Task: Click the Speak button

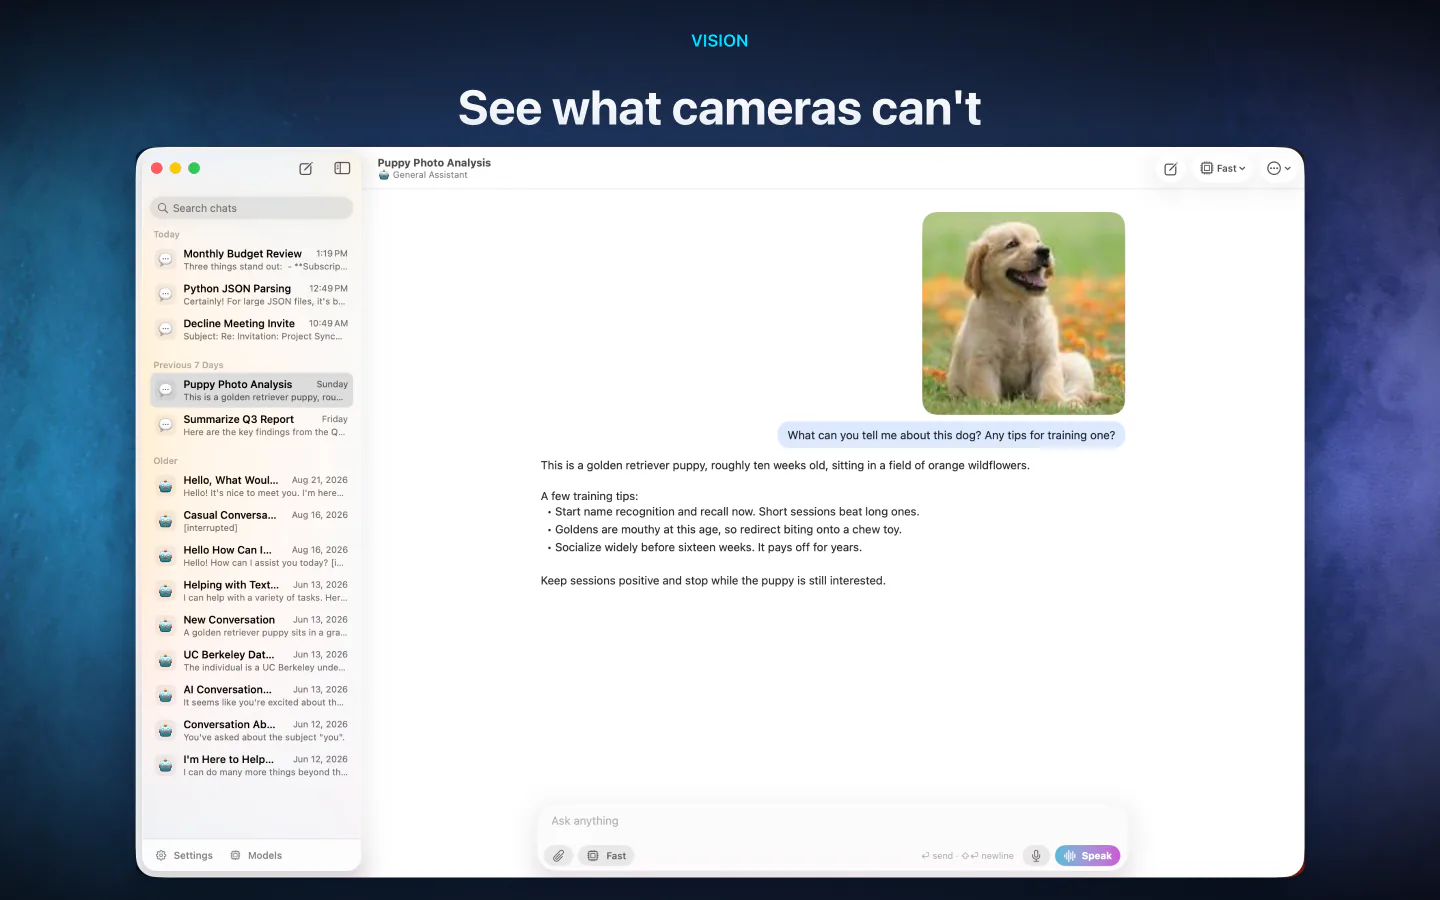Action: [1088, 856]
